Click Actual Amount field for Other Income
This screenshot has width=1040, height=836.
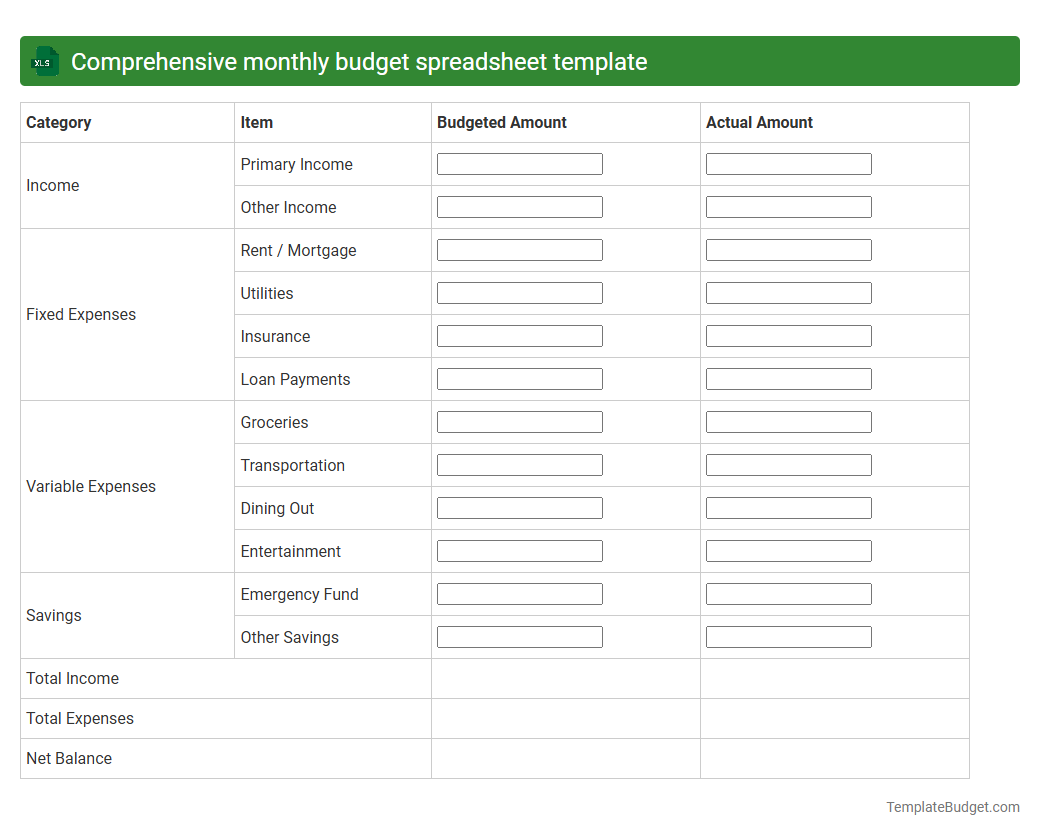788,206
